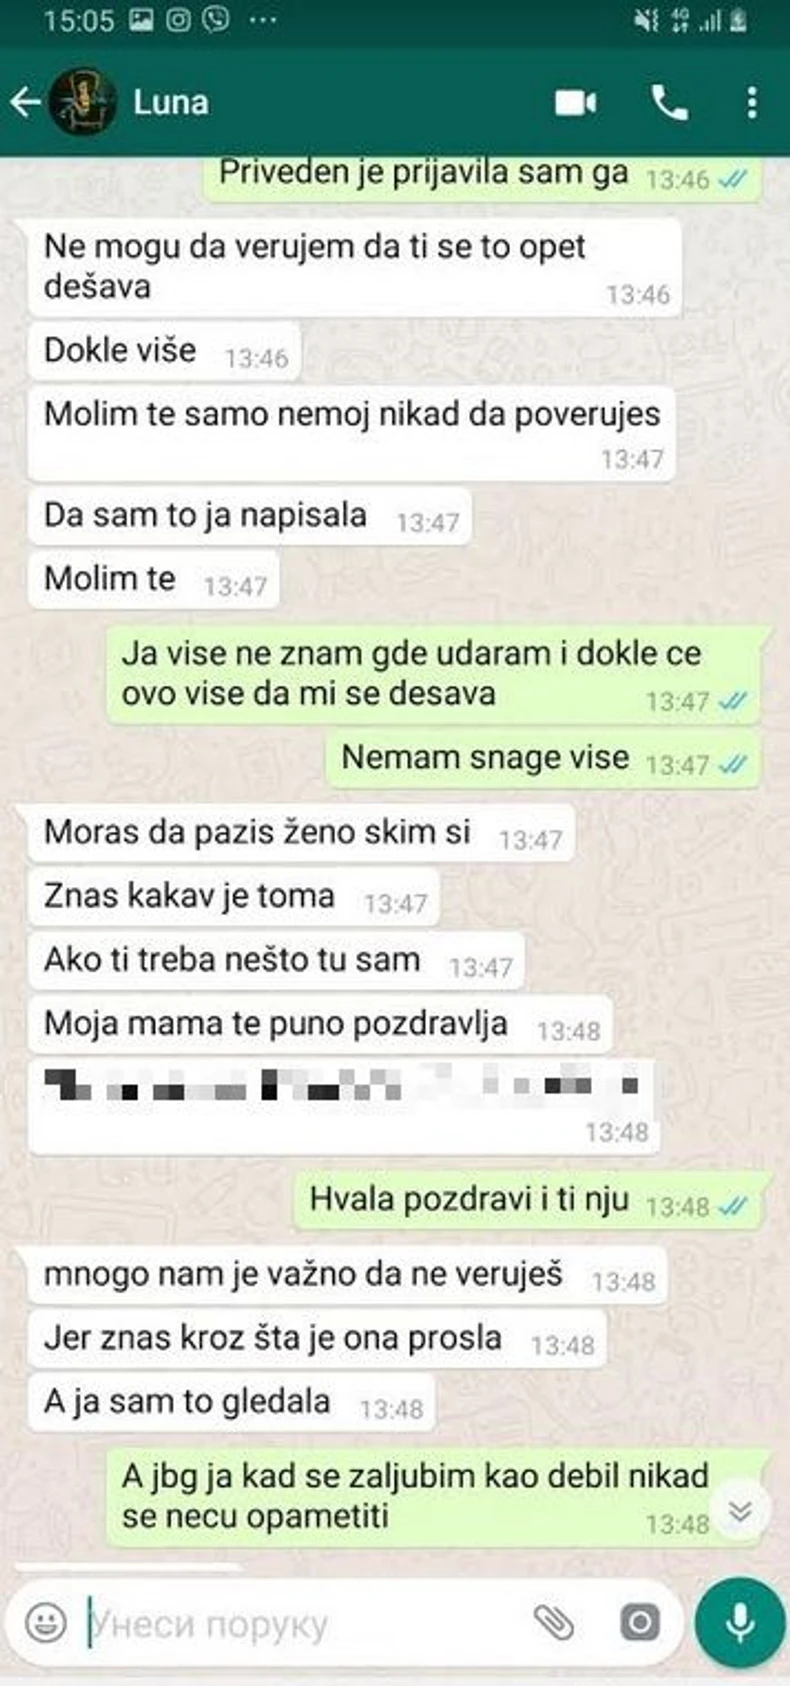Open the emoji picker

click(x=46, y=1622)
